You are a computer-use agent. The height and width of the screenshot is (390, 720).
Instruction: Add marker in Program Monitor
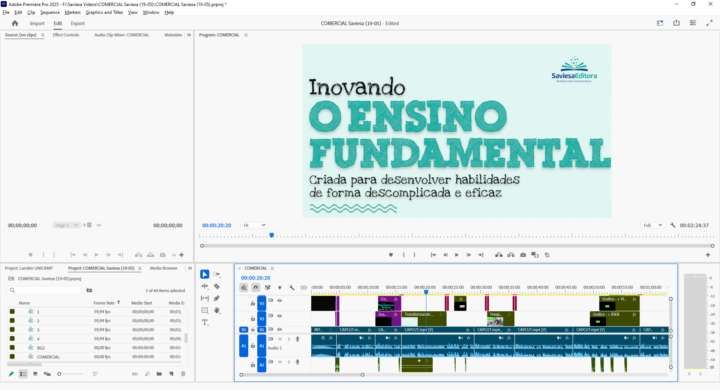391,255
